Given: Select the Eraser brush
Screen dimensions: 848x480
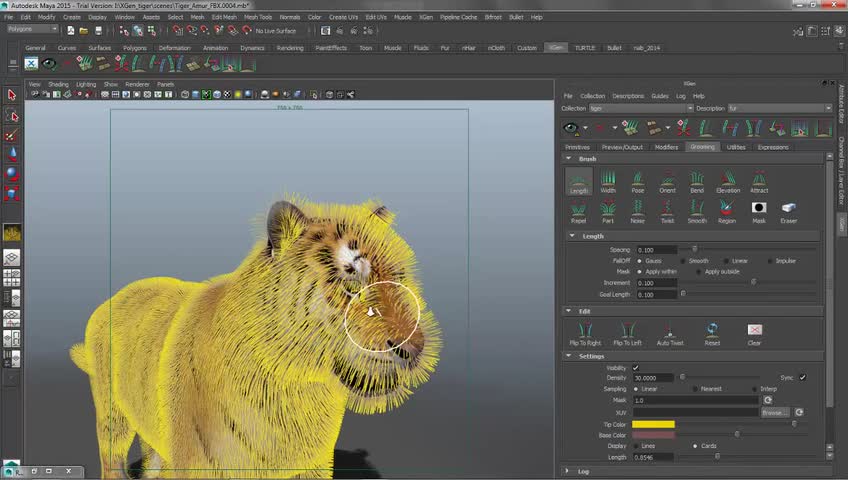Looking at the screenshot, I should point(788,210).
